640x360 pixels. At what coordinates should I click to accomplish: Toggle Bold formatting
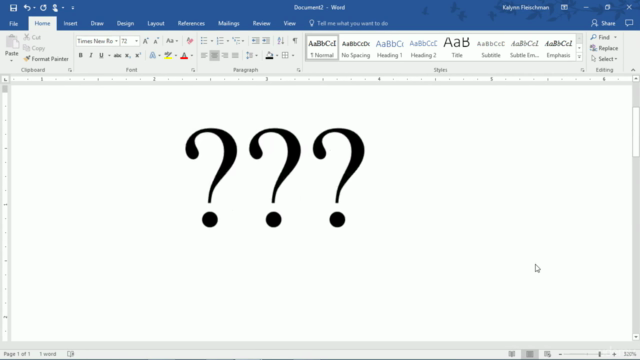click(x=80, y=56)
